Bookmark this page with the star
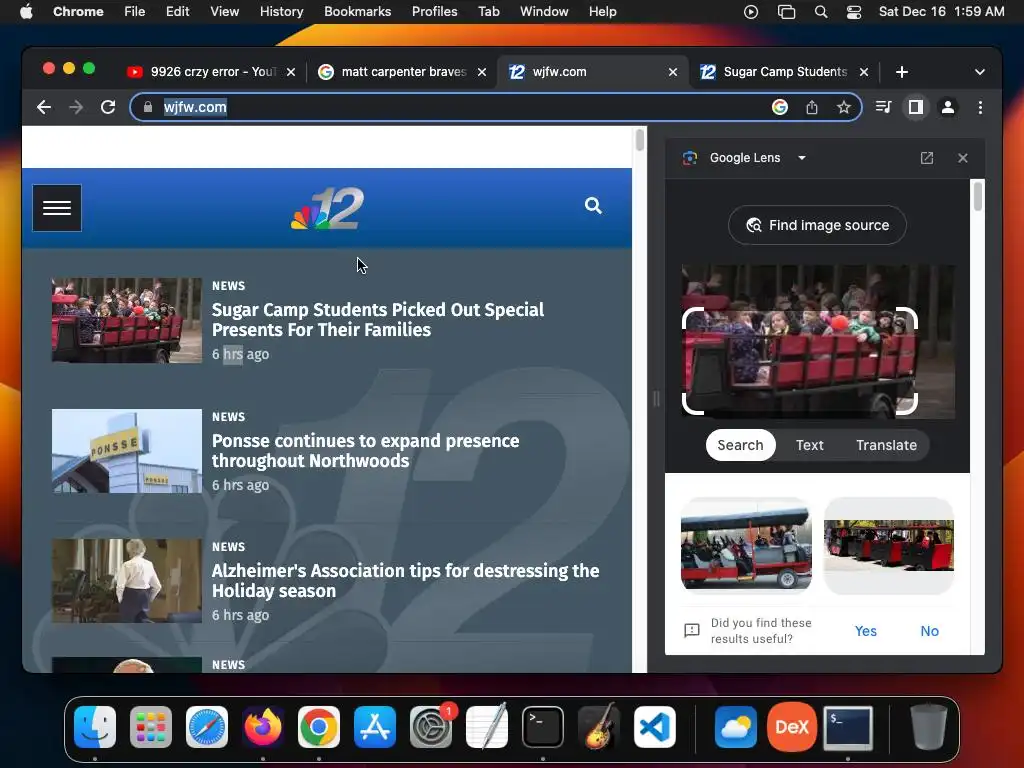The width and height of the screenshot is (1024, 768). [x=844, y=107]
